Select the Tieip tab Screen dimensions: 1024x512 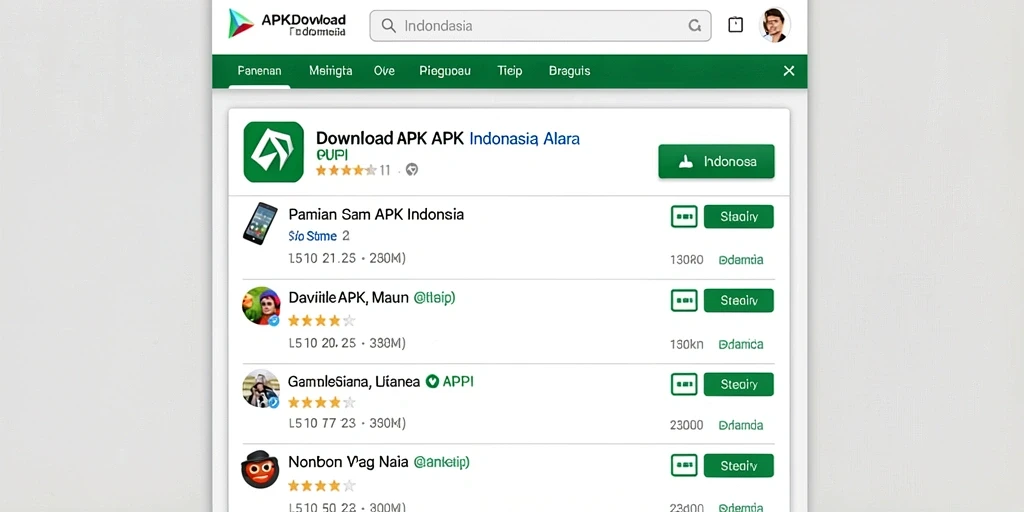click(x=509, y=71)
